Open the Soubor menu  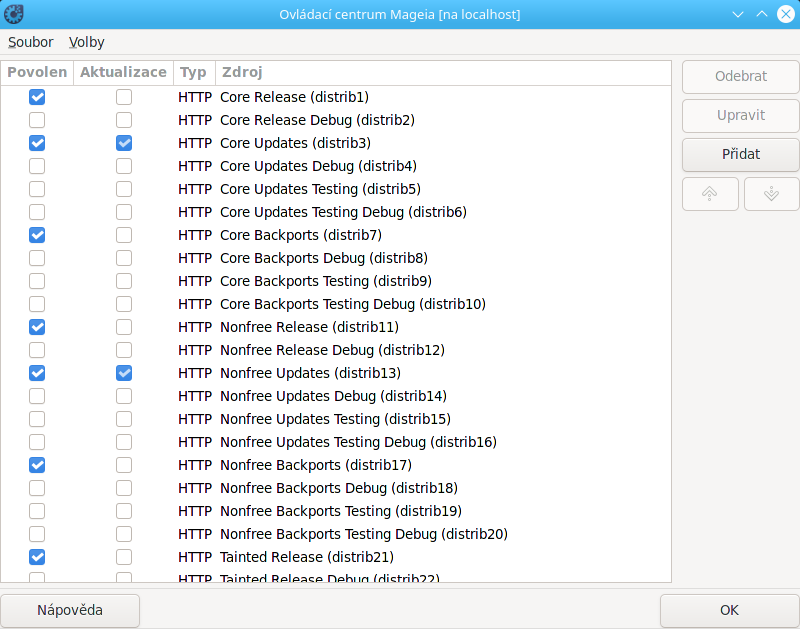pyautogui.click(x=31, y=42)
